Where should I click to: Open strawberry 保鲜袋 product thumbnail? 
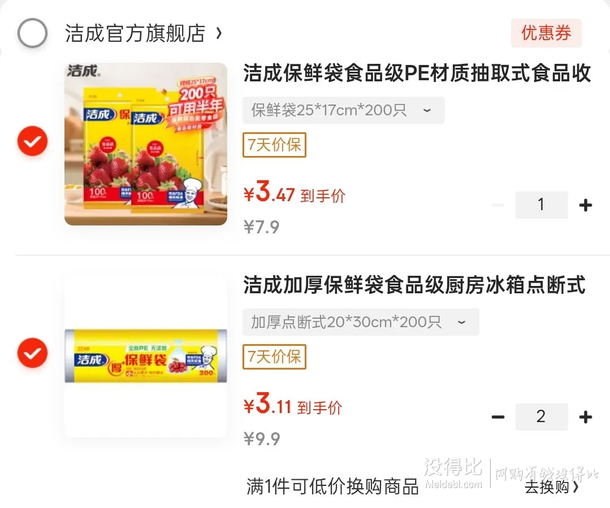point(146,144)
